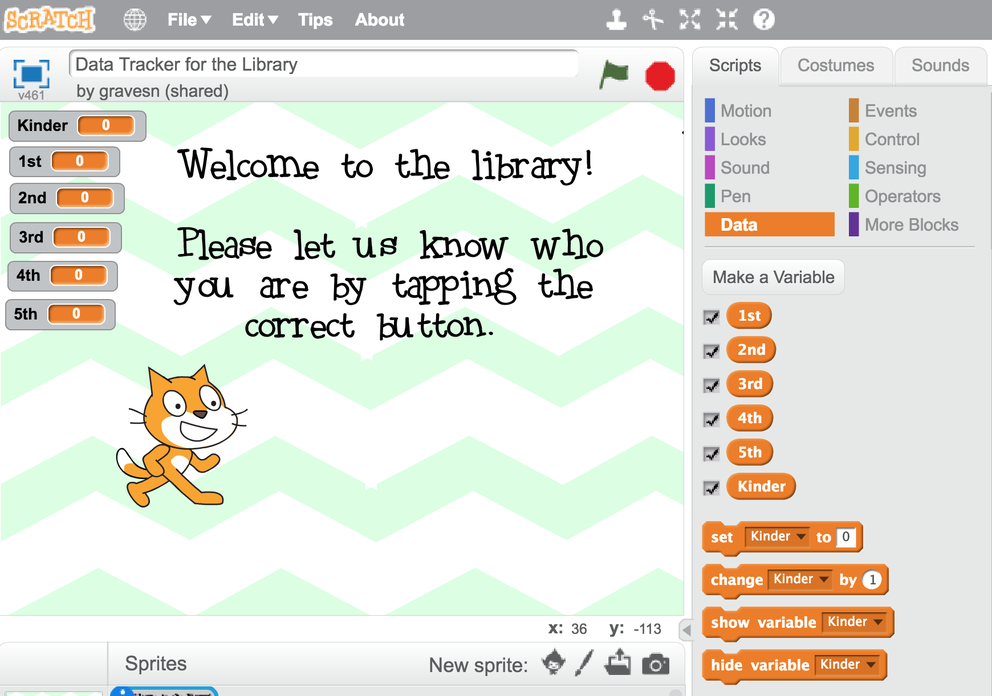Click the Make a Variable button
This screenshot has height=696, width=992.
tap(773, 277)
